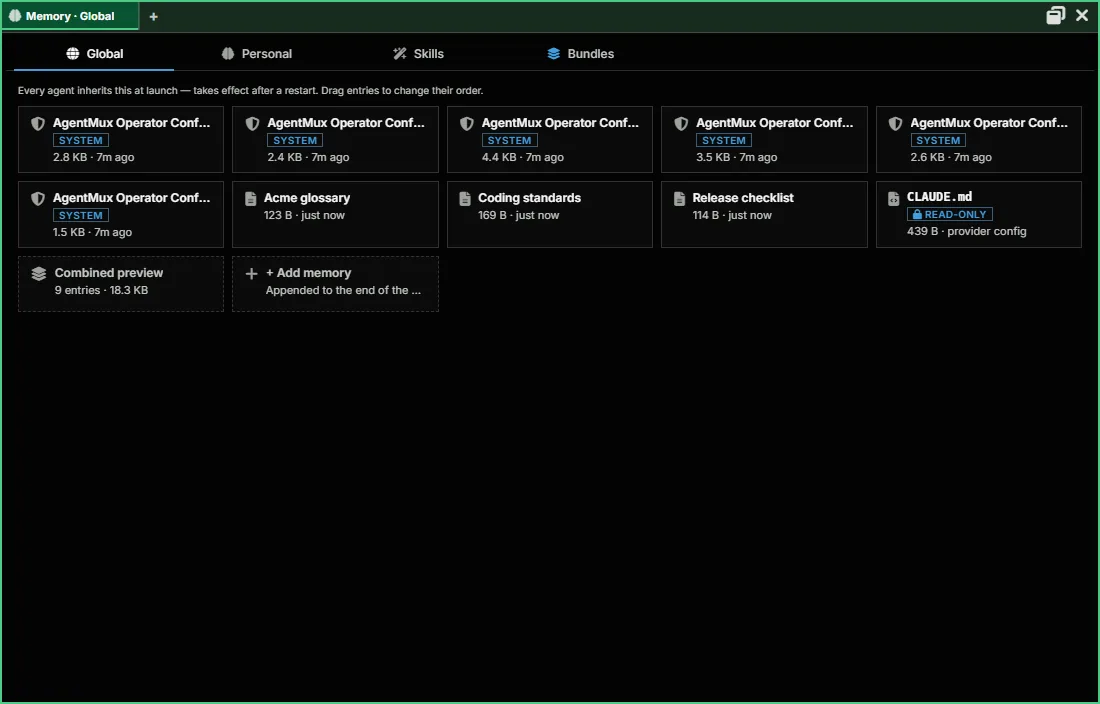Click document icon on Coding standards
This screenshot has height=704, width=1100.
(464, 199)
